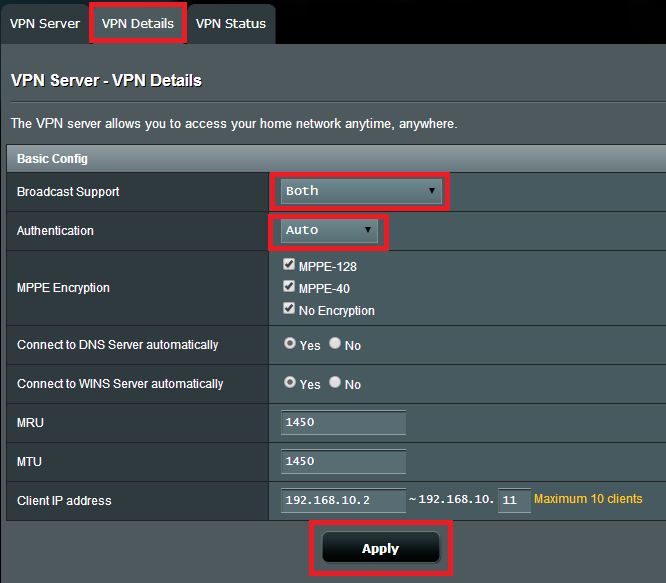This screenshot has width=666, height=583.
Task: Choose No for Connect to WINS Server automatically
Action: click(335, 382)
